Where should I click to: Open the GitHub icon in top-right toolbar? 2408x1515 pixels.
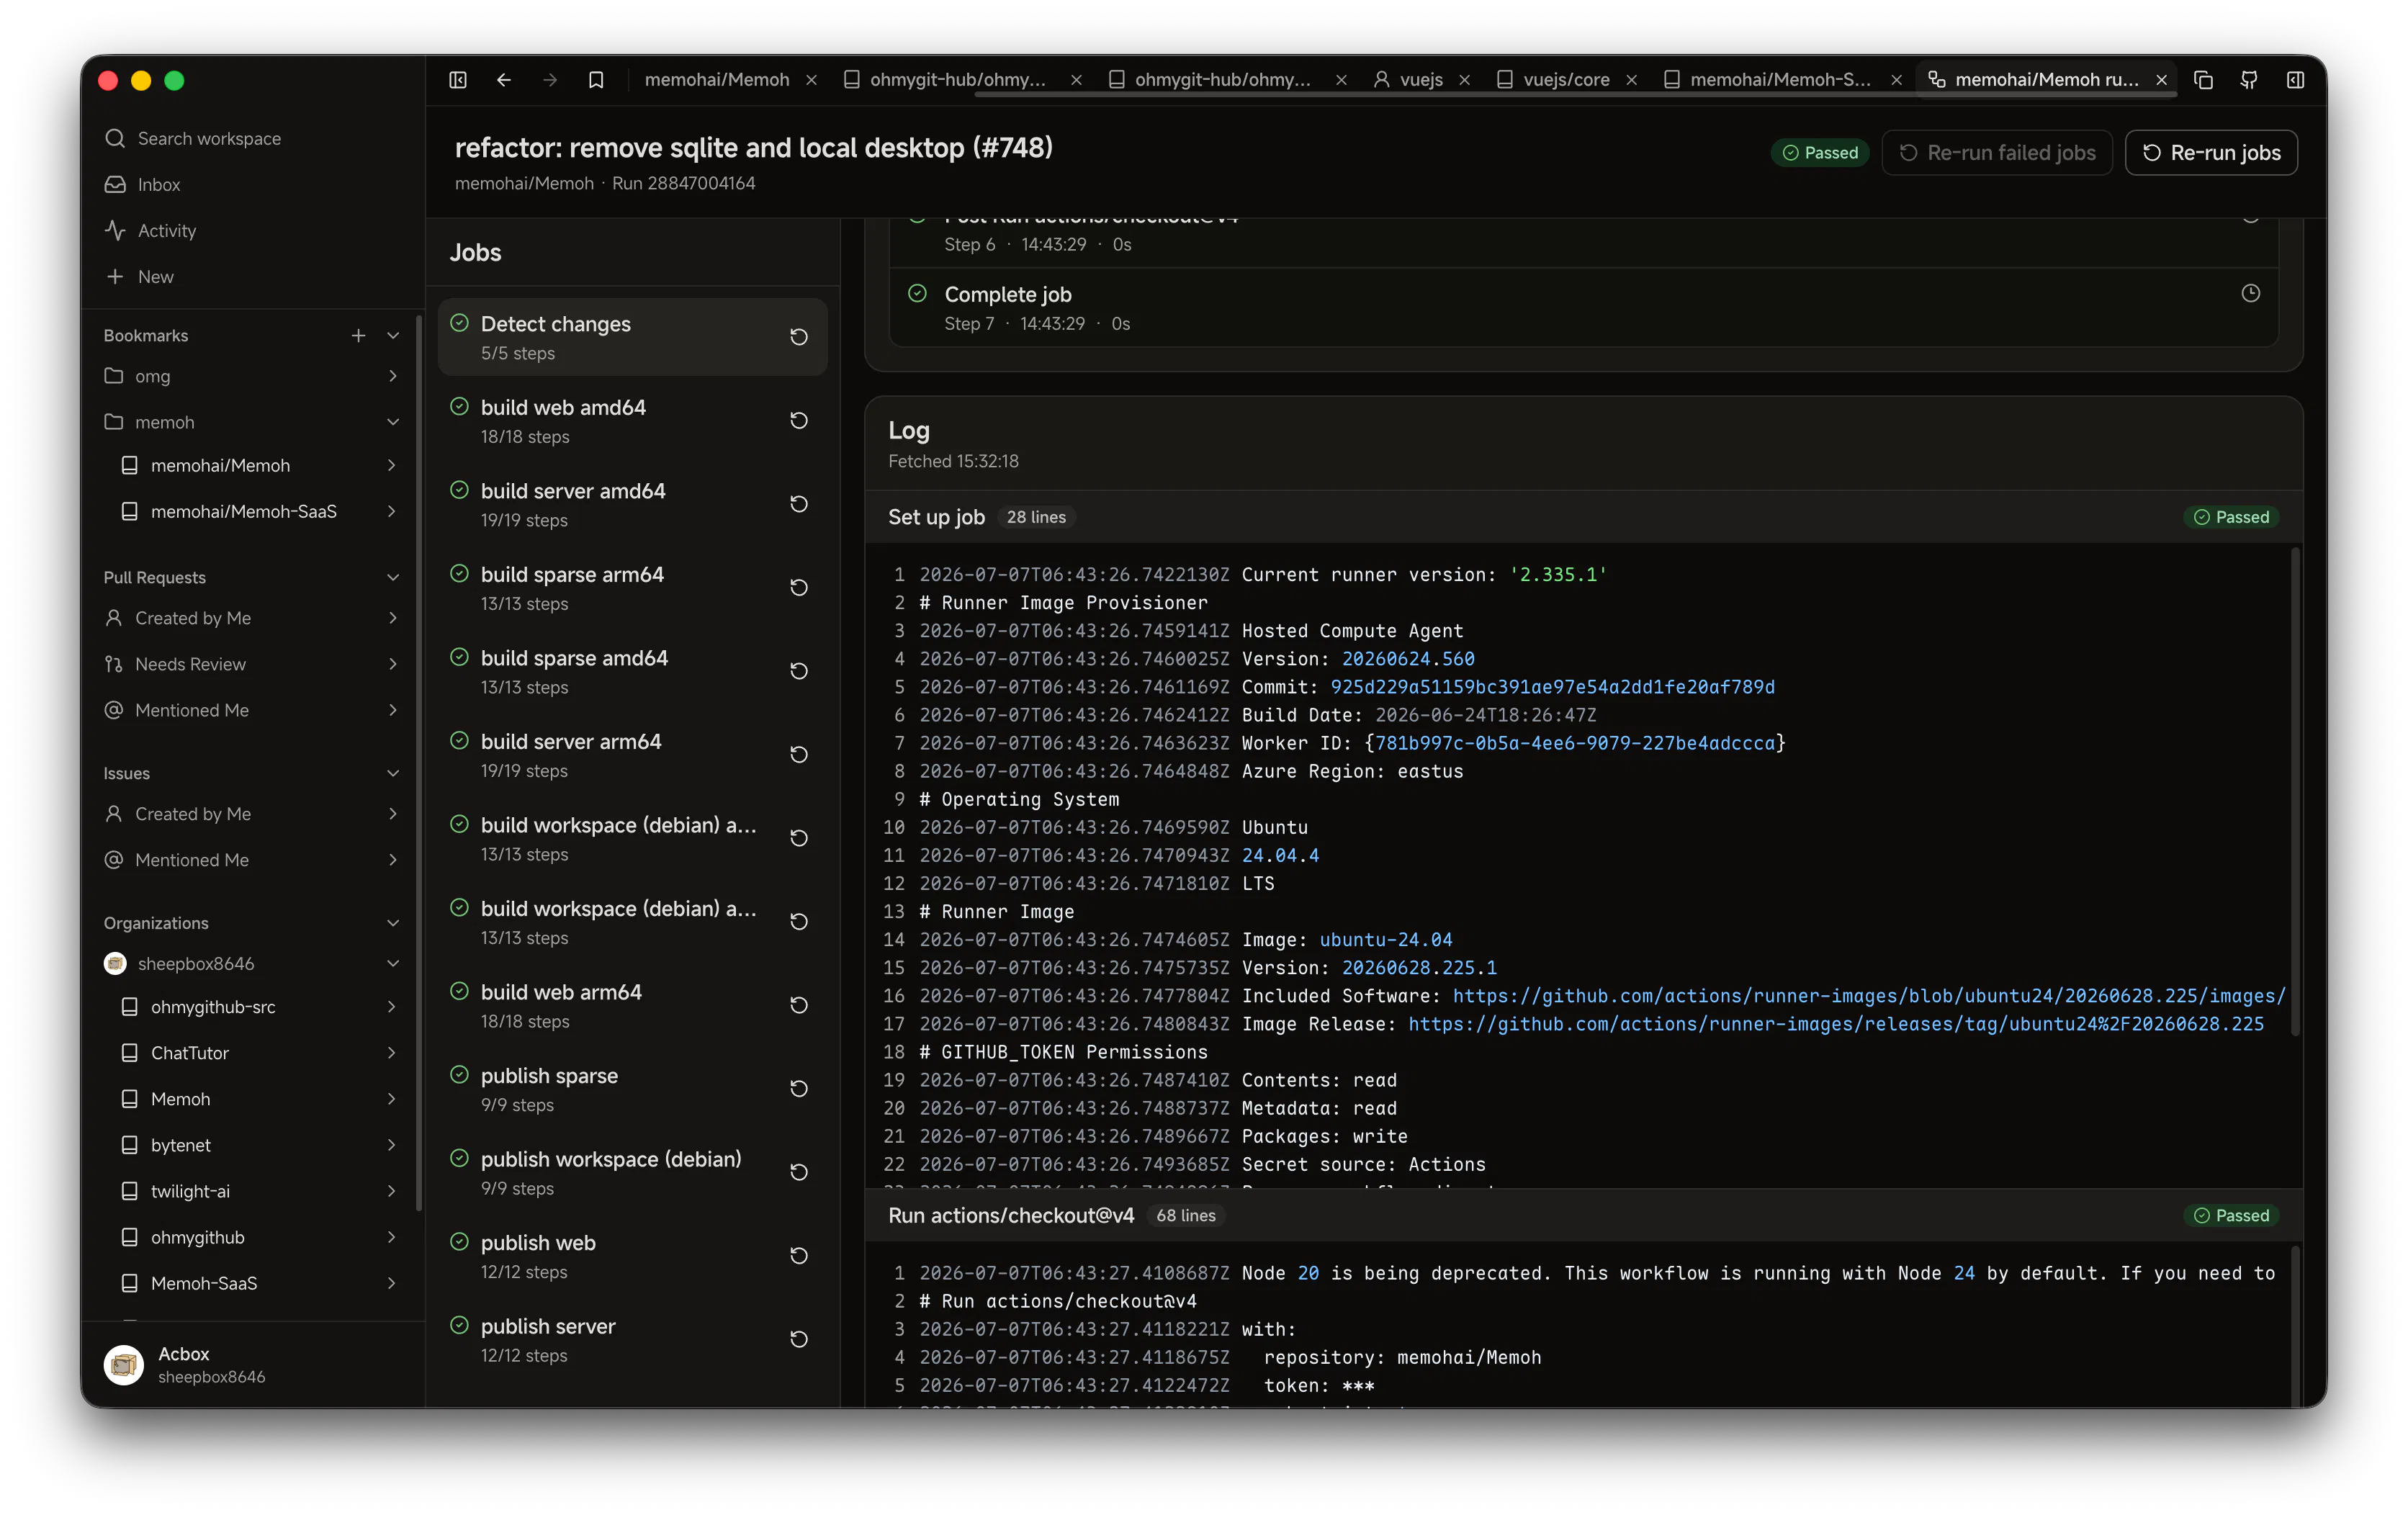(2249, 80)
